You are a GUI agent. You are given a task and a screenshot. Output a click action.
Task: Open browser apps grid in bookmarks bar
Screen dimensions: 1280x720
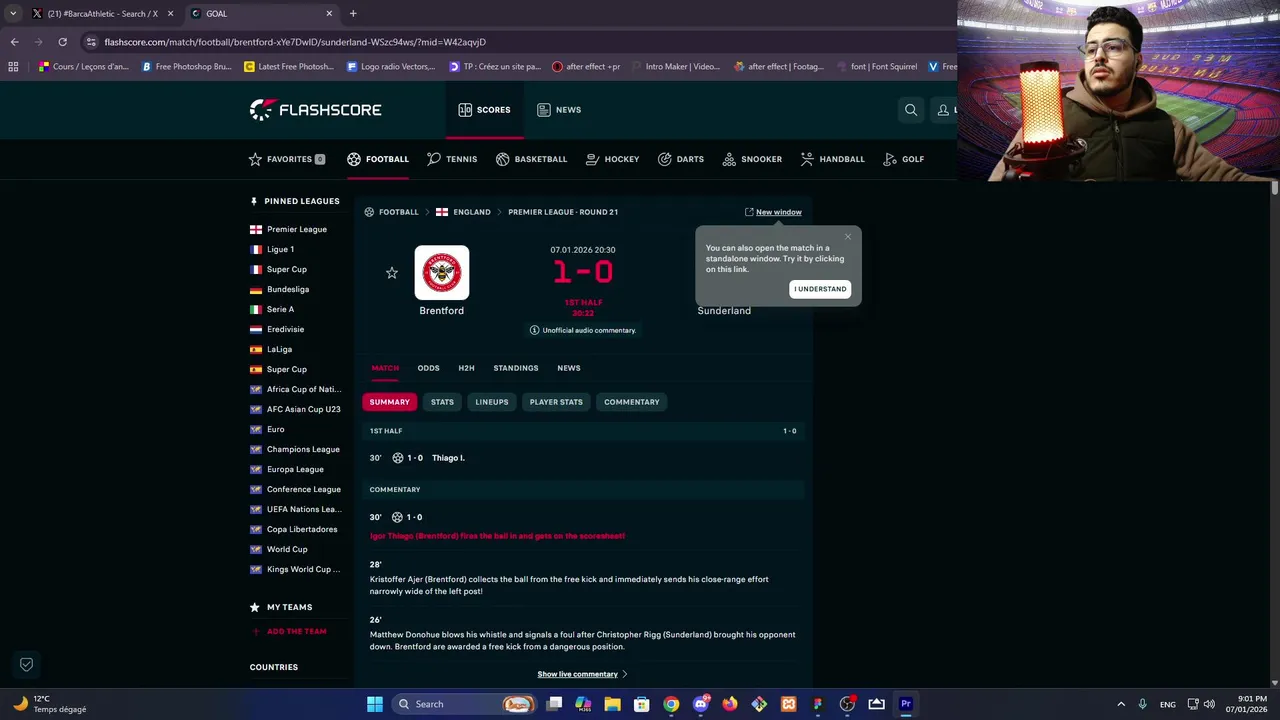pos(13,67)
